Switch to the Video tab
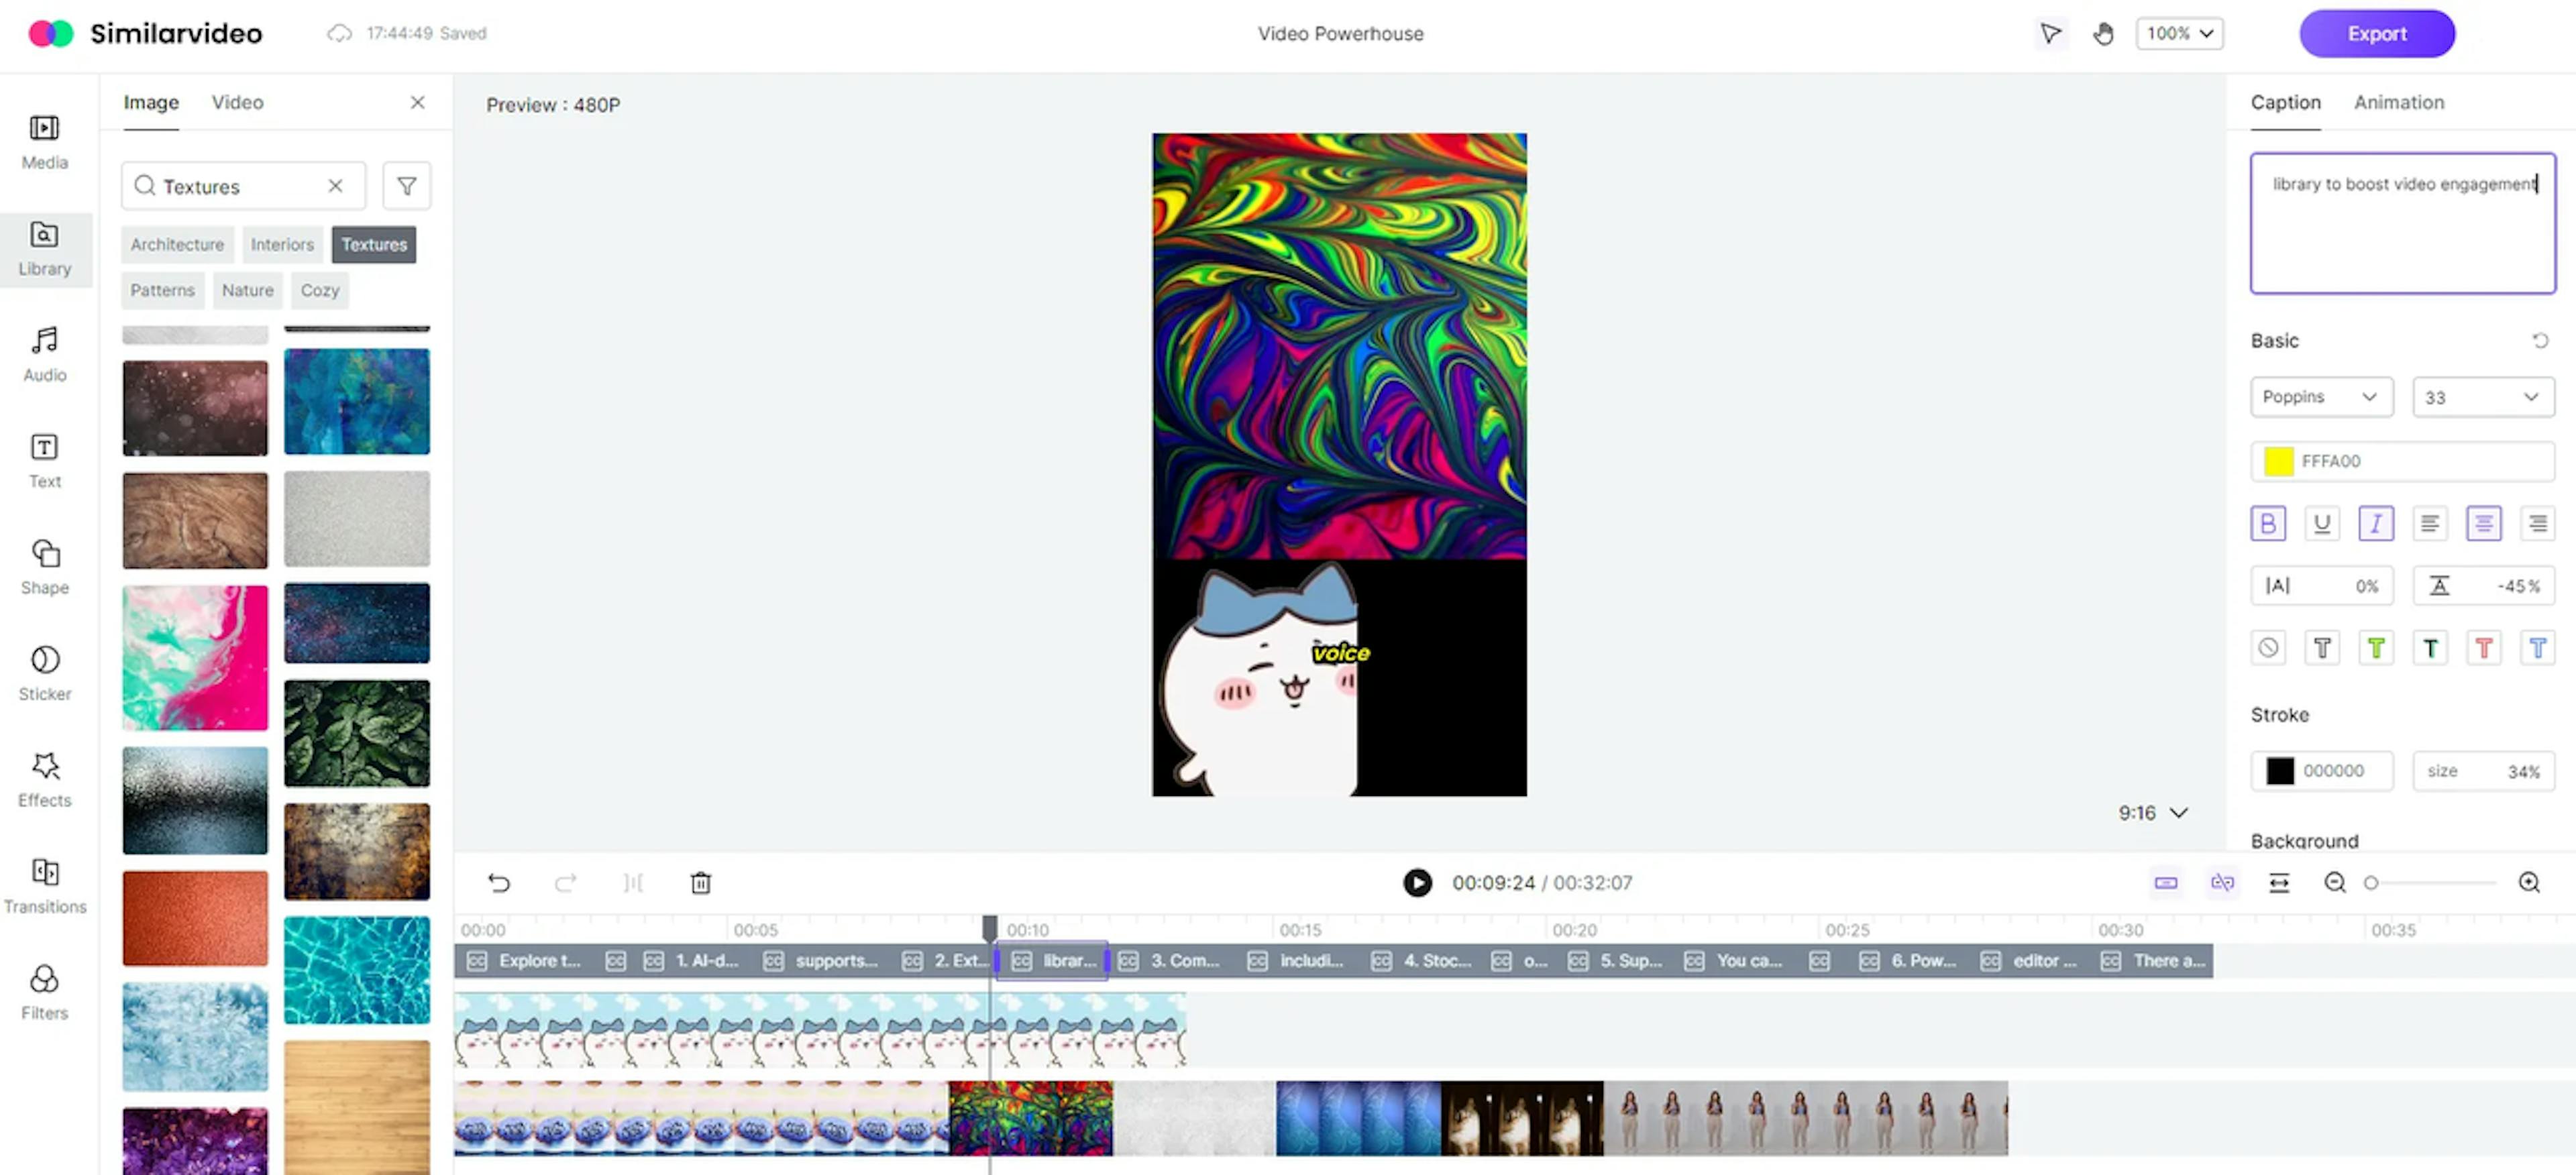Viewport: 2576px width, 1175px height. [x=237, y=102]
